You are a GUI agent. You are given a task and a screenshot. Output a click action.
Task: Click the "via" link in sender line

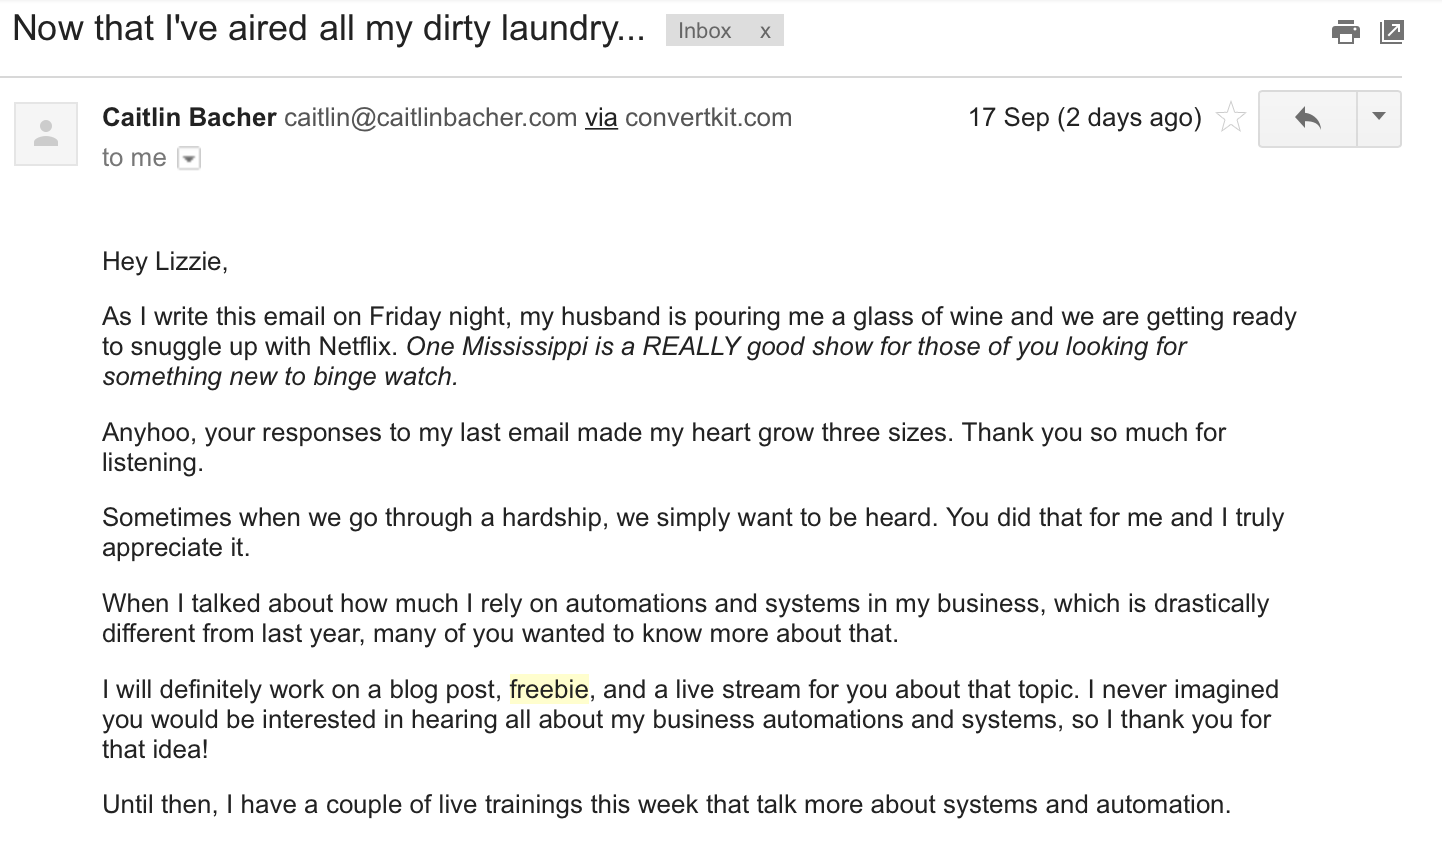tap(601, 118)
